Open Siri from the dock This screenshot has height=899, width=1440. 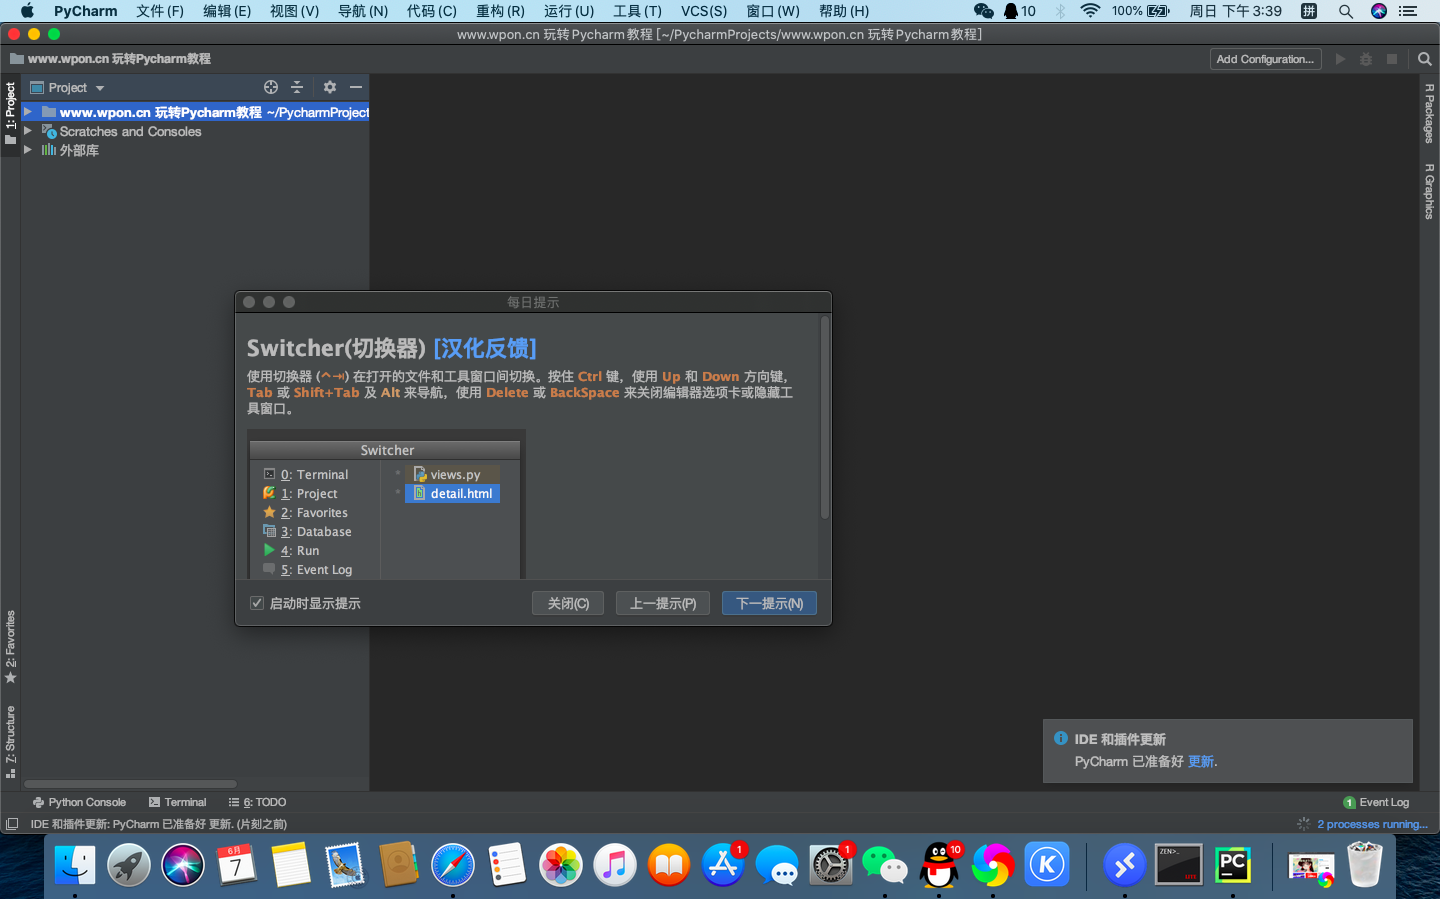point(183,865)
